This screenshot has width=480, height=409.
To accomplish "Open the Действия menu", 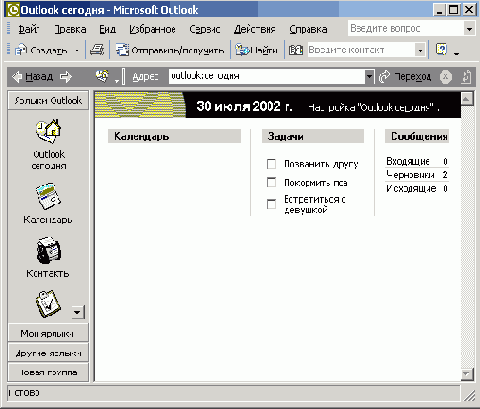I will click(254, 29).
